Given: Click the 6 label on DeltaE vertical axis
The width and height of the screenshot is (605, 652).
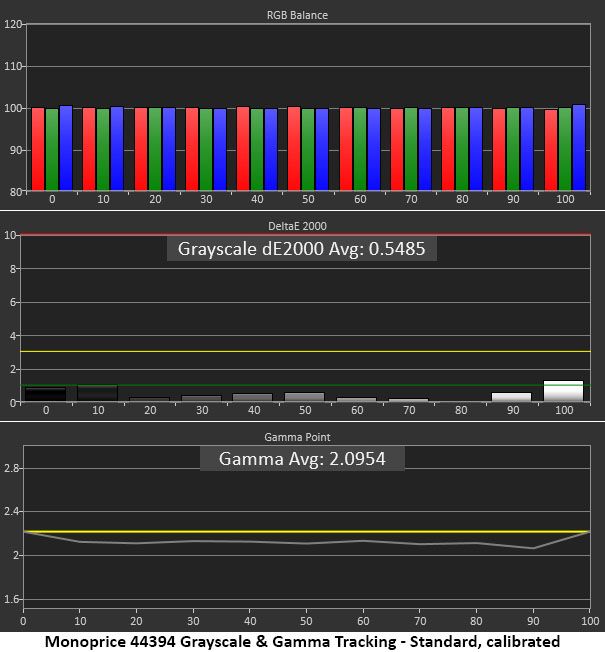Looking at the screenshot, I should click(x=13, y=302).
